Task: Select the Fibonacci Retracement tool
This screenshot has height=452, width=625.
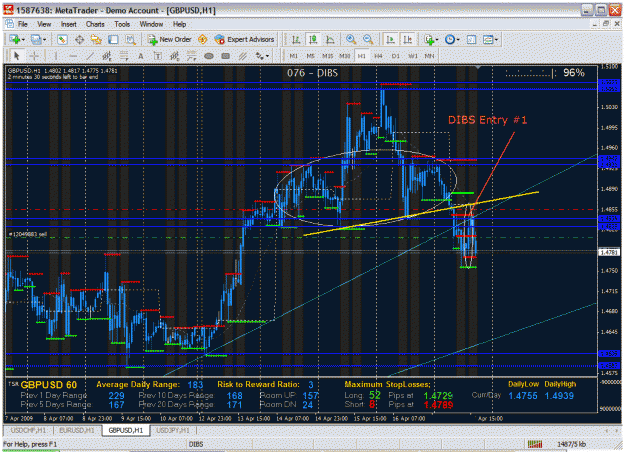Action: point(124,56)
